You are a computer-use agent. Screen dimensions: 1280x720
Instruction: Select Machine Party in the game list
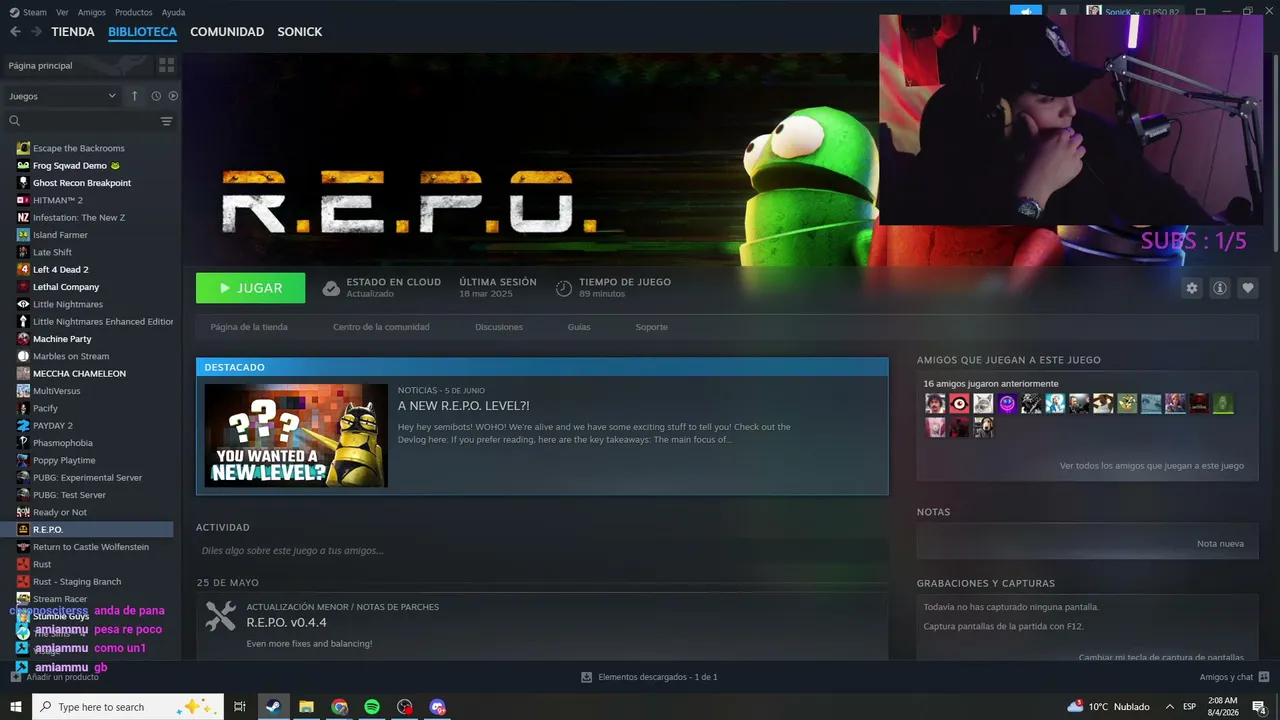point(62,339)
